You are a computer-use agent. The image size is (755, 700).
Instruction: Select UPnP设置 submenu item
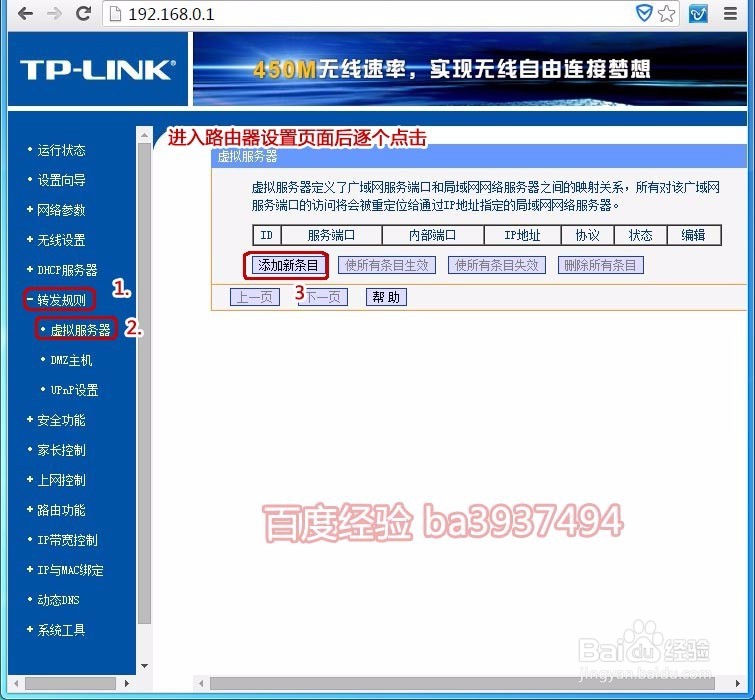pos(74,390)
